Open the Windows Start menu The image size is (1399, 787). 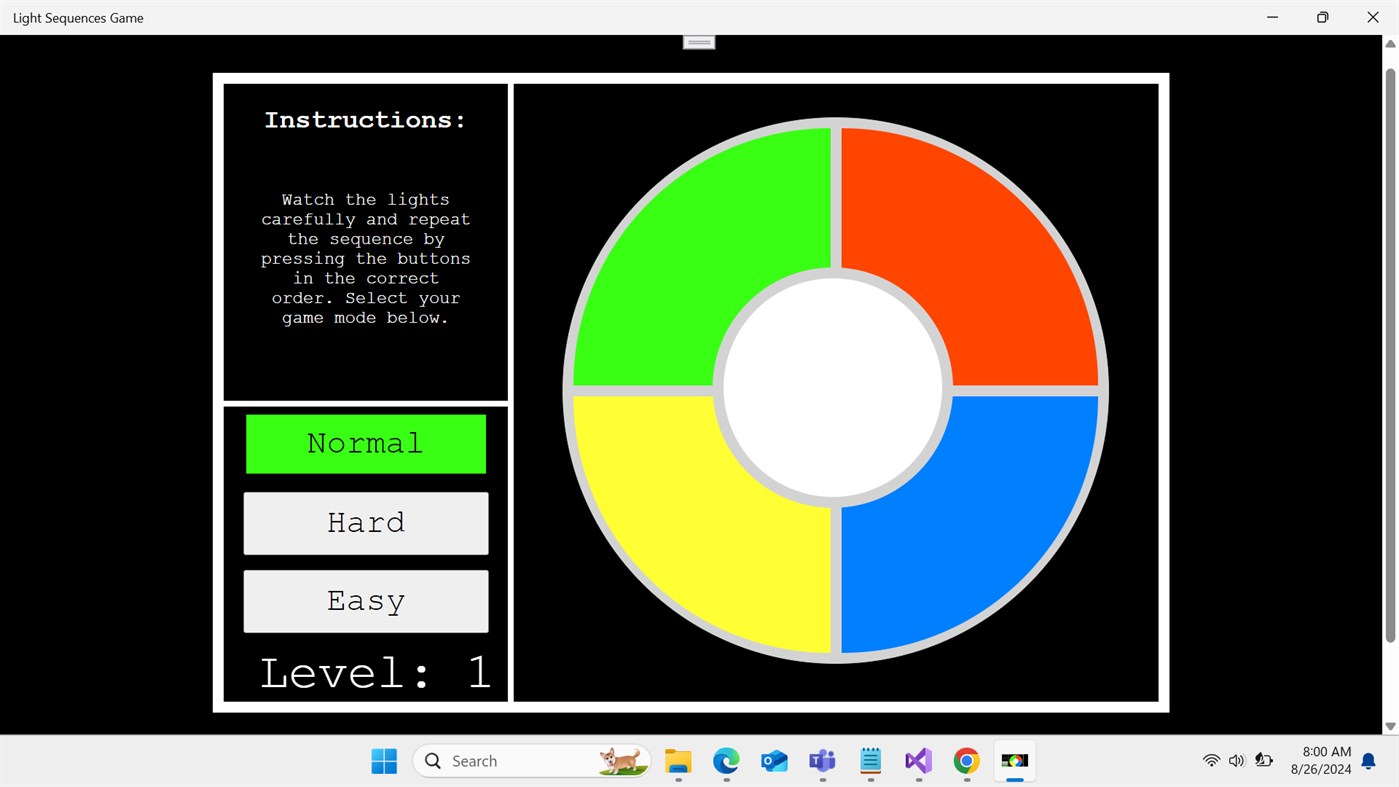383,760
